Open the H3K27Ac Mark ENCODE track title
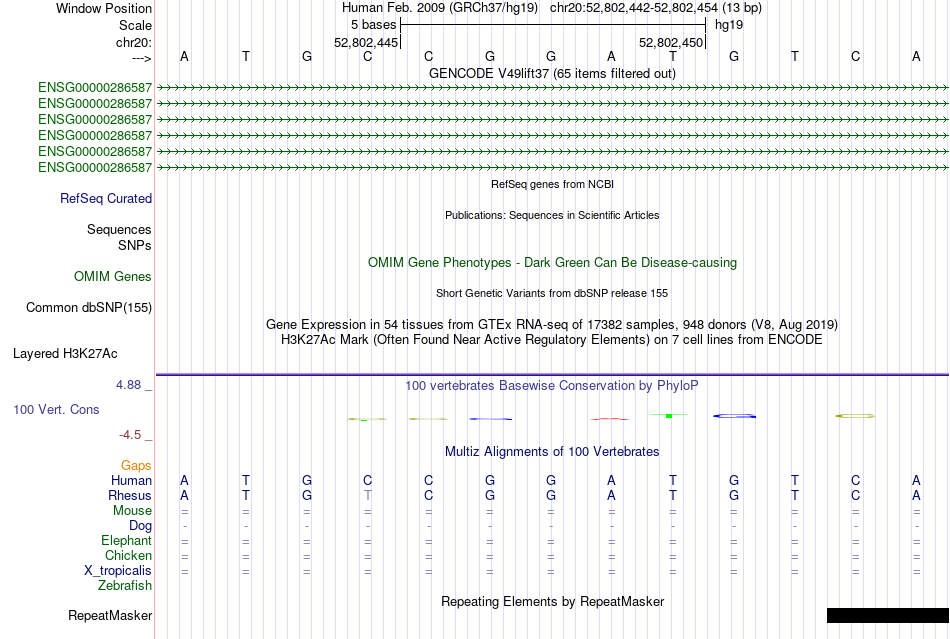950x639 pixels. (x=552, y=340)
